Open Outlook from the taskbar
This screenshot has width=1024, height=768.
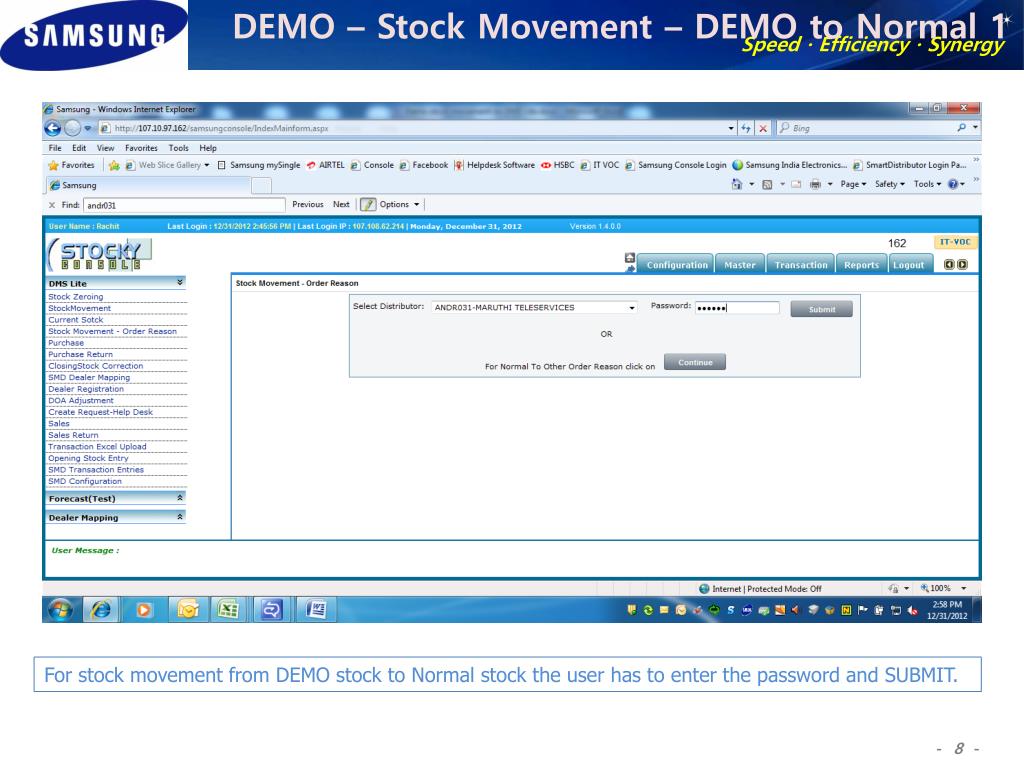tap(187, 610)
